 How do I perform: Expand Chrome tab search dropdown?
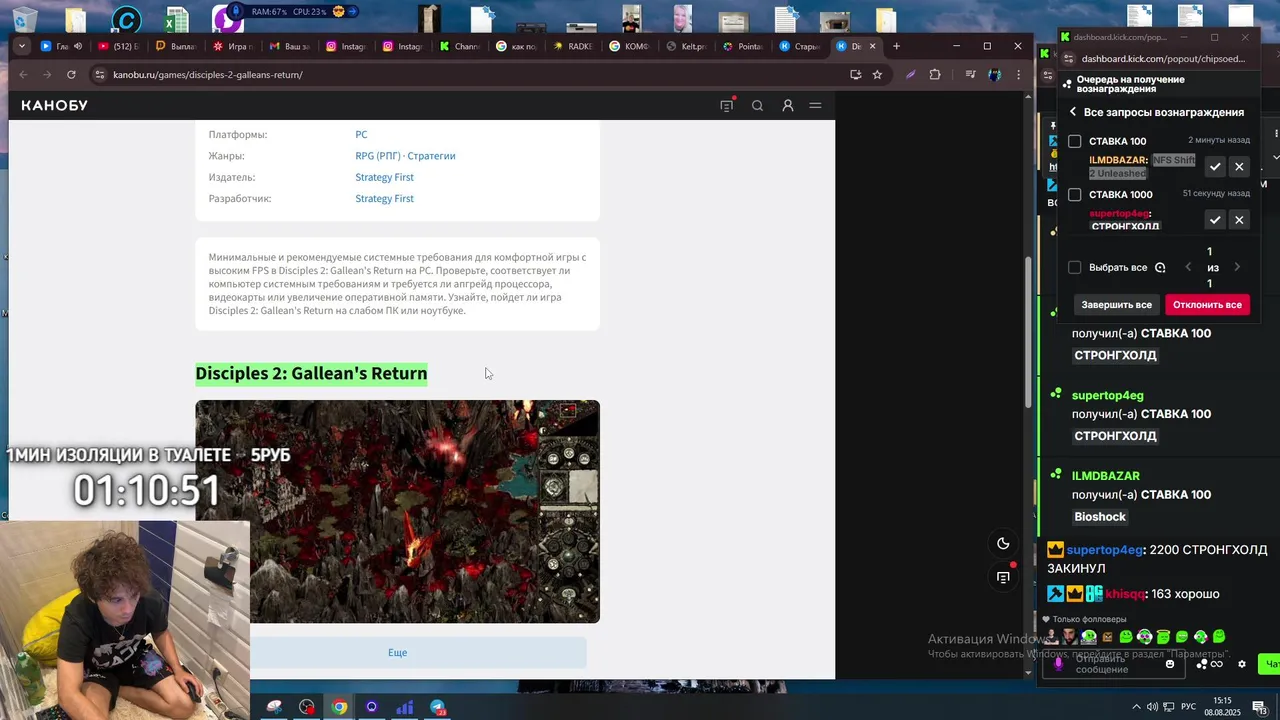coord(22,46)
